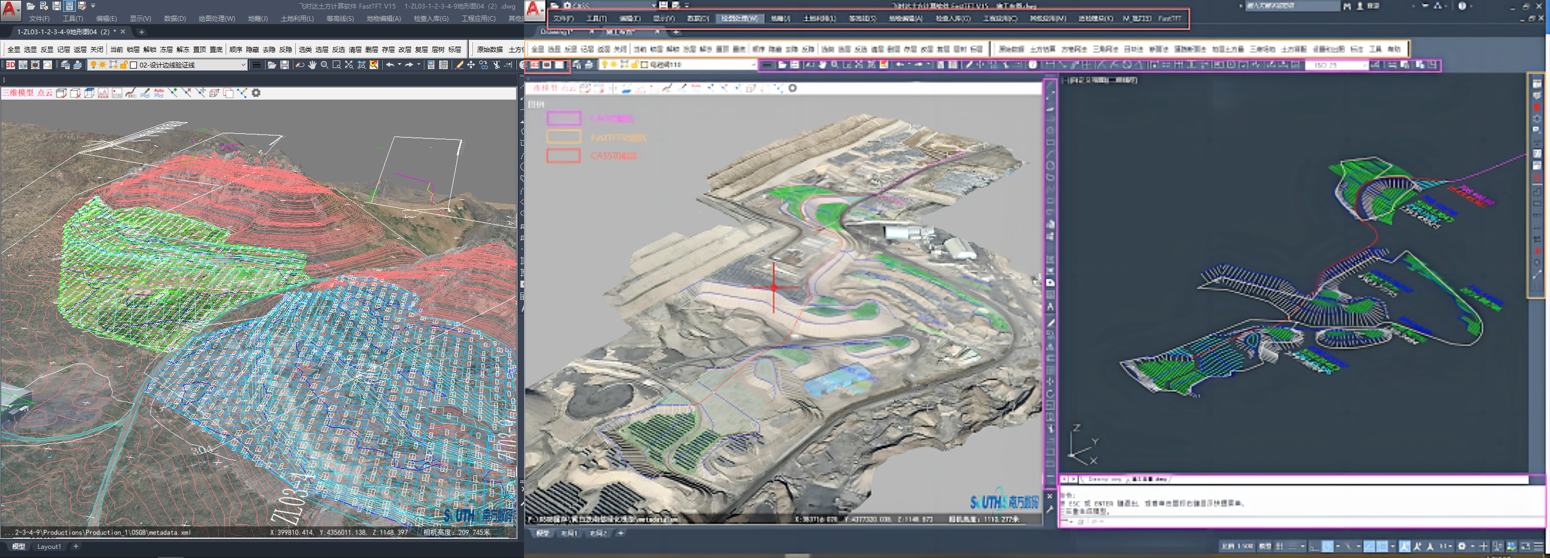Open the ISO 25 dimension style dropdown

point(1363,65)
